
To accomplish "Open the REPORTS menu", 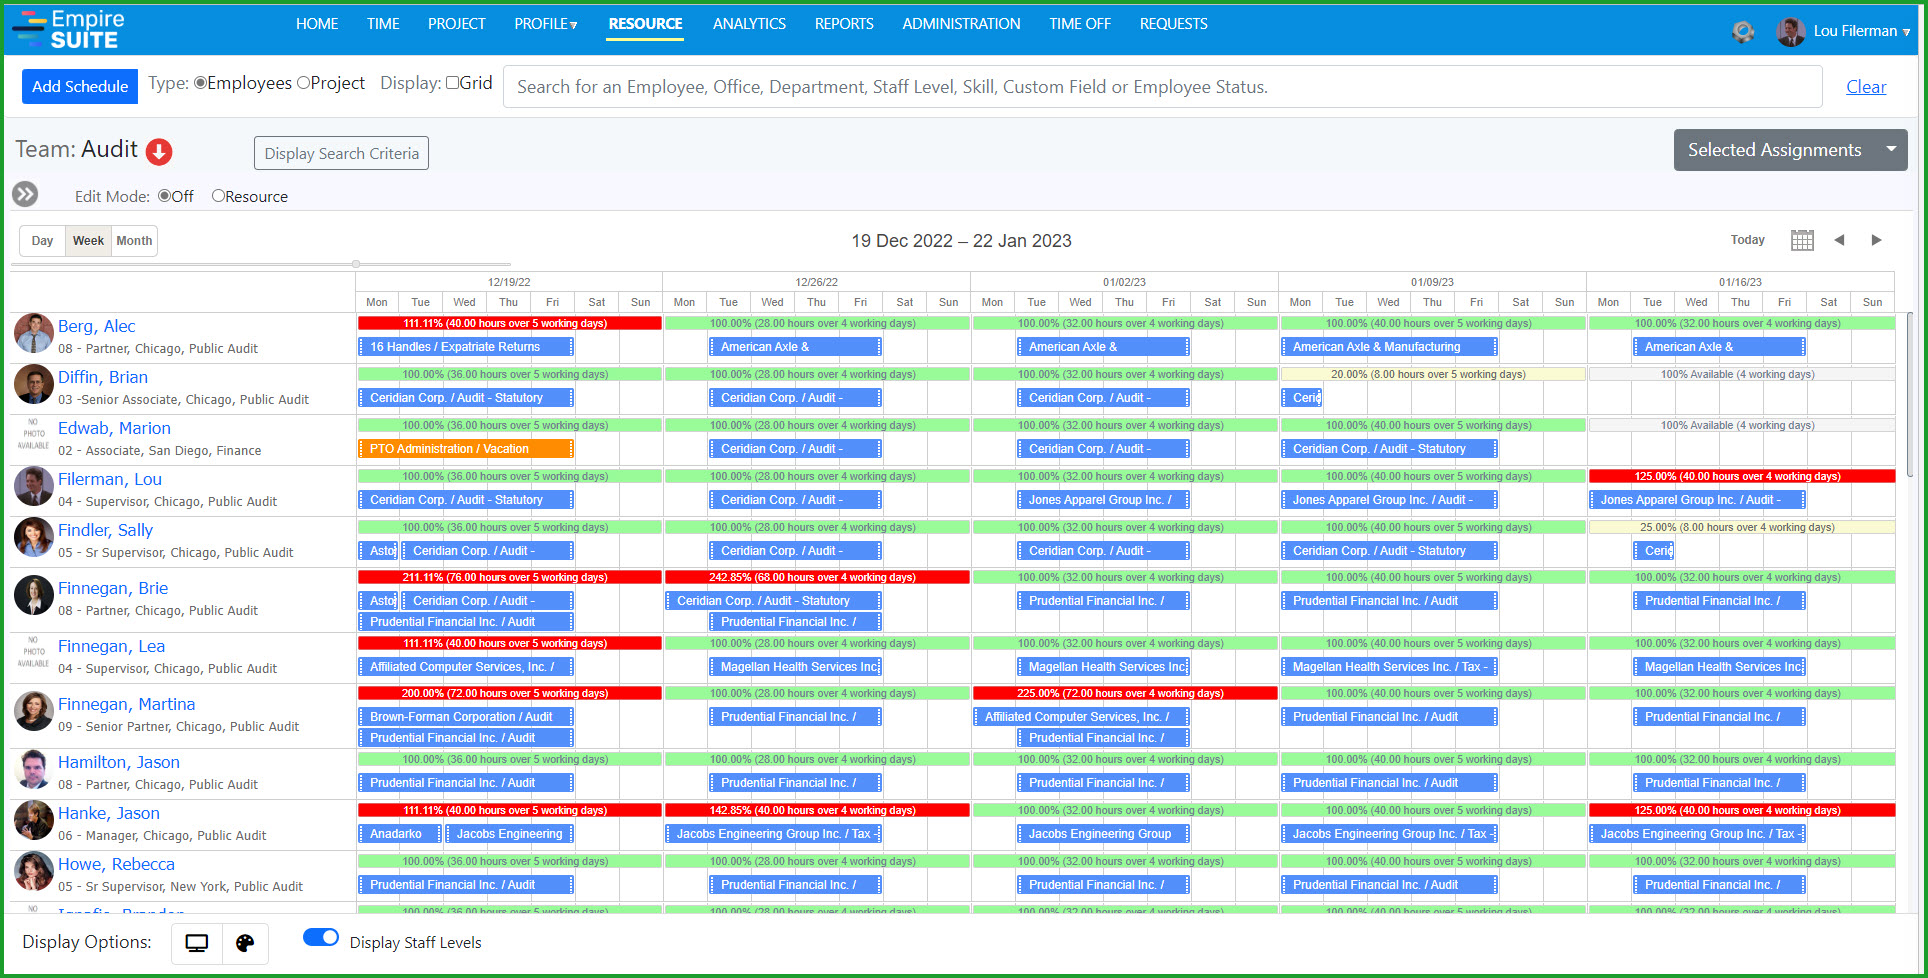I will point(844,24).
